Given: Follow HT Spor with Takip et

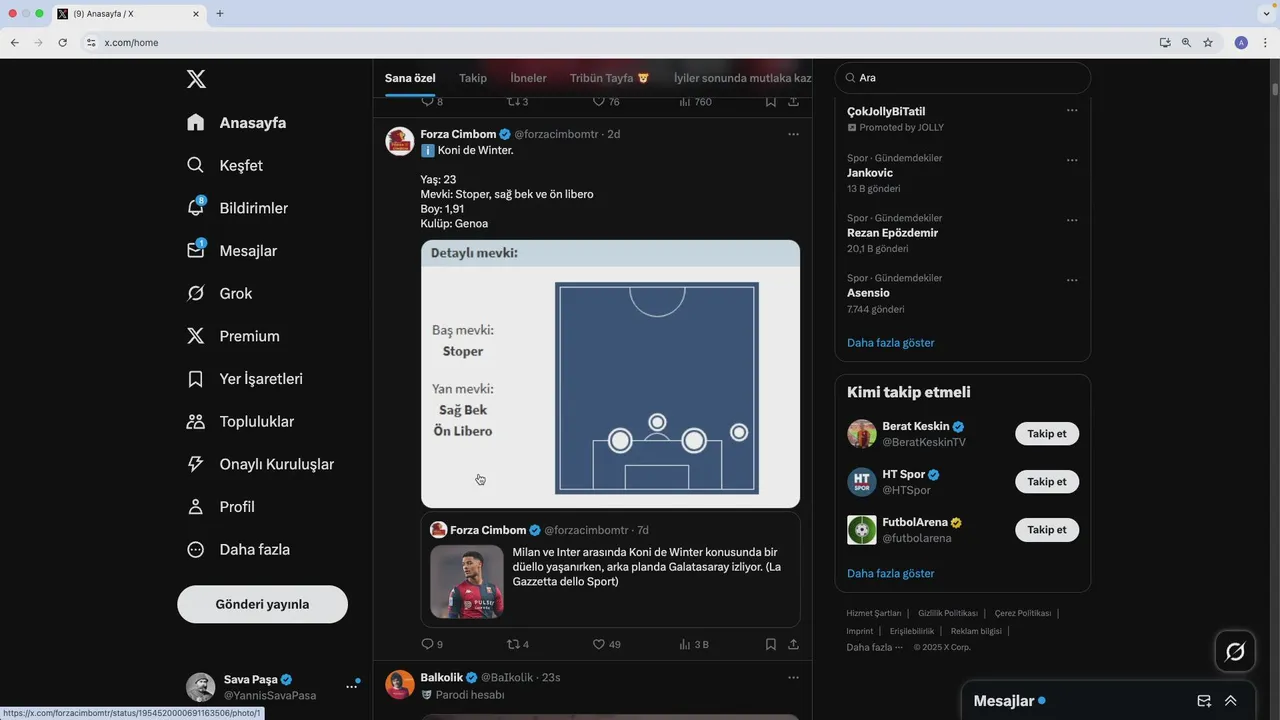Looking at the screenshot, I should click(1047, 482).
